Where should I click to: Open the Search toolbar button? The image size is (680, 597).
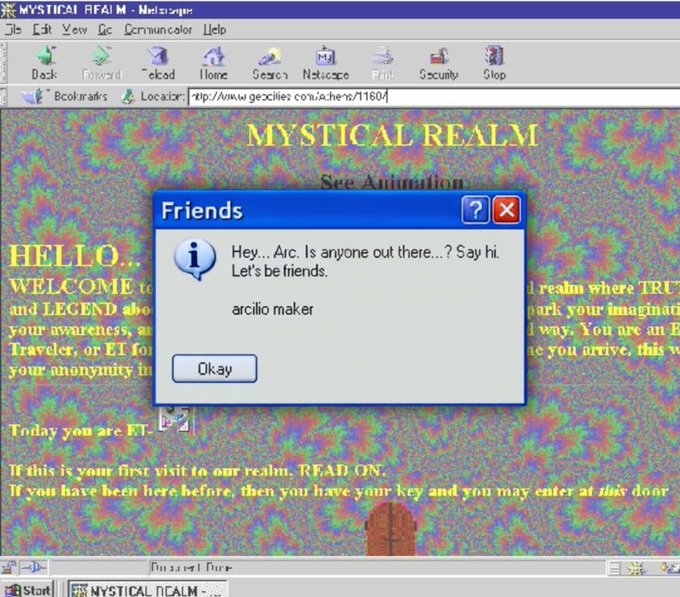coord(270,63)
